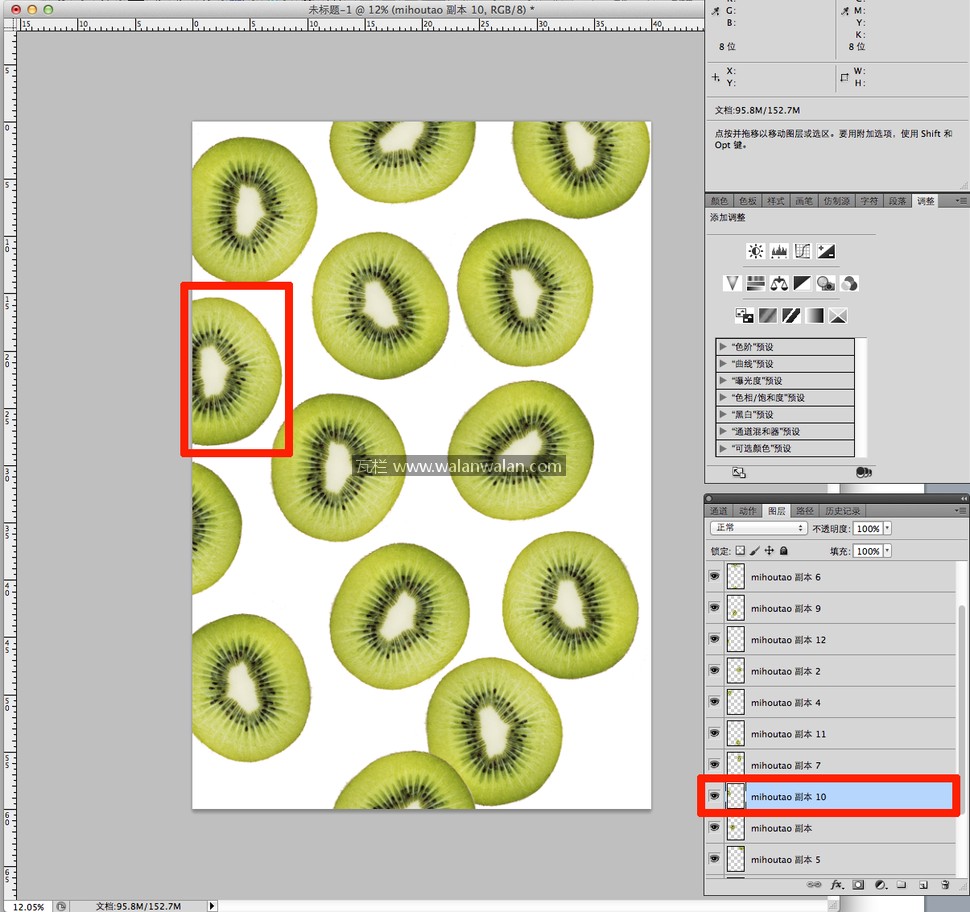This screenshot has height=912, width=970.
Task: Expand the "曲线"预设 presets group
Action: click(723, 364)
